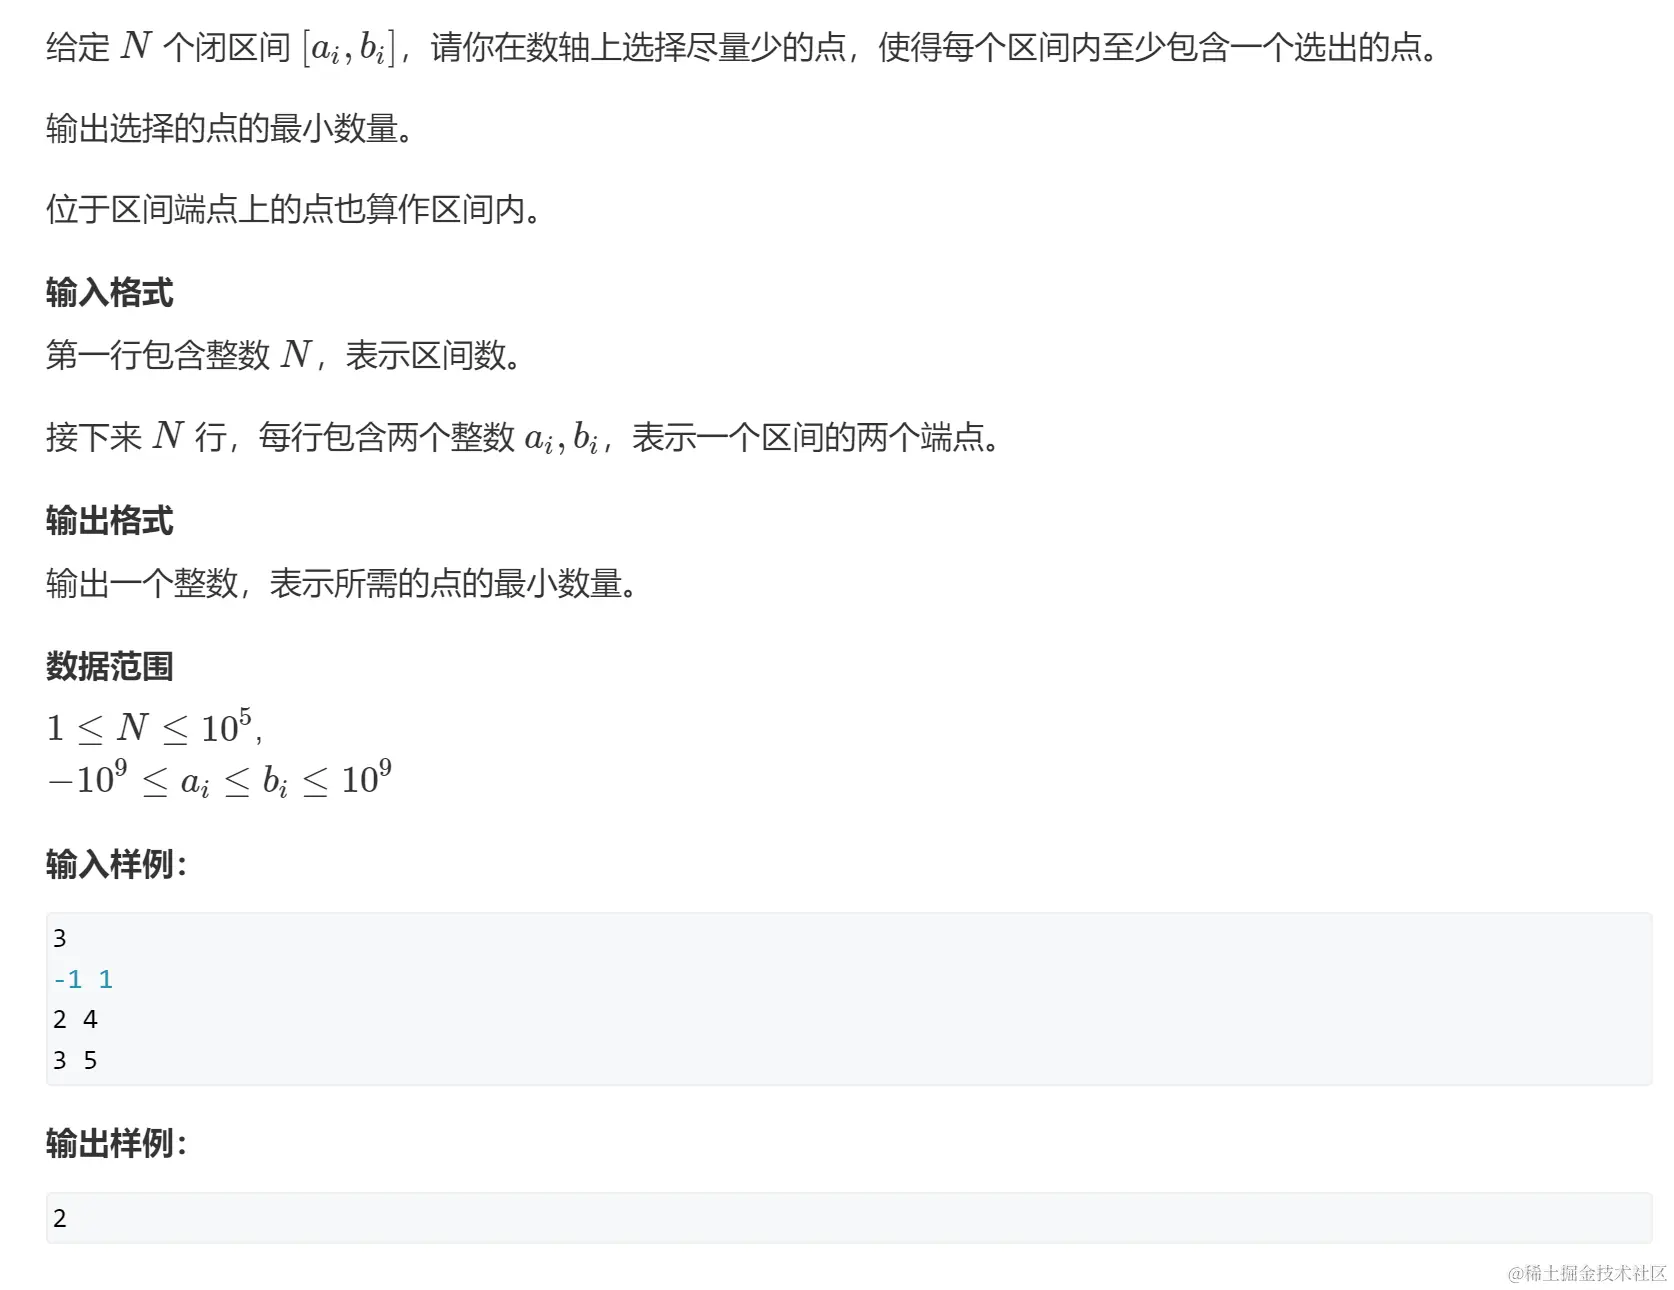Image resolution: width=1674 pixels, height=1290 pixels.
Task: Click the 输出选择的点的最小数量 sentence
Action: click(229, 129)
